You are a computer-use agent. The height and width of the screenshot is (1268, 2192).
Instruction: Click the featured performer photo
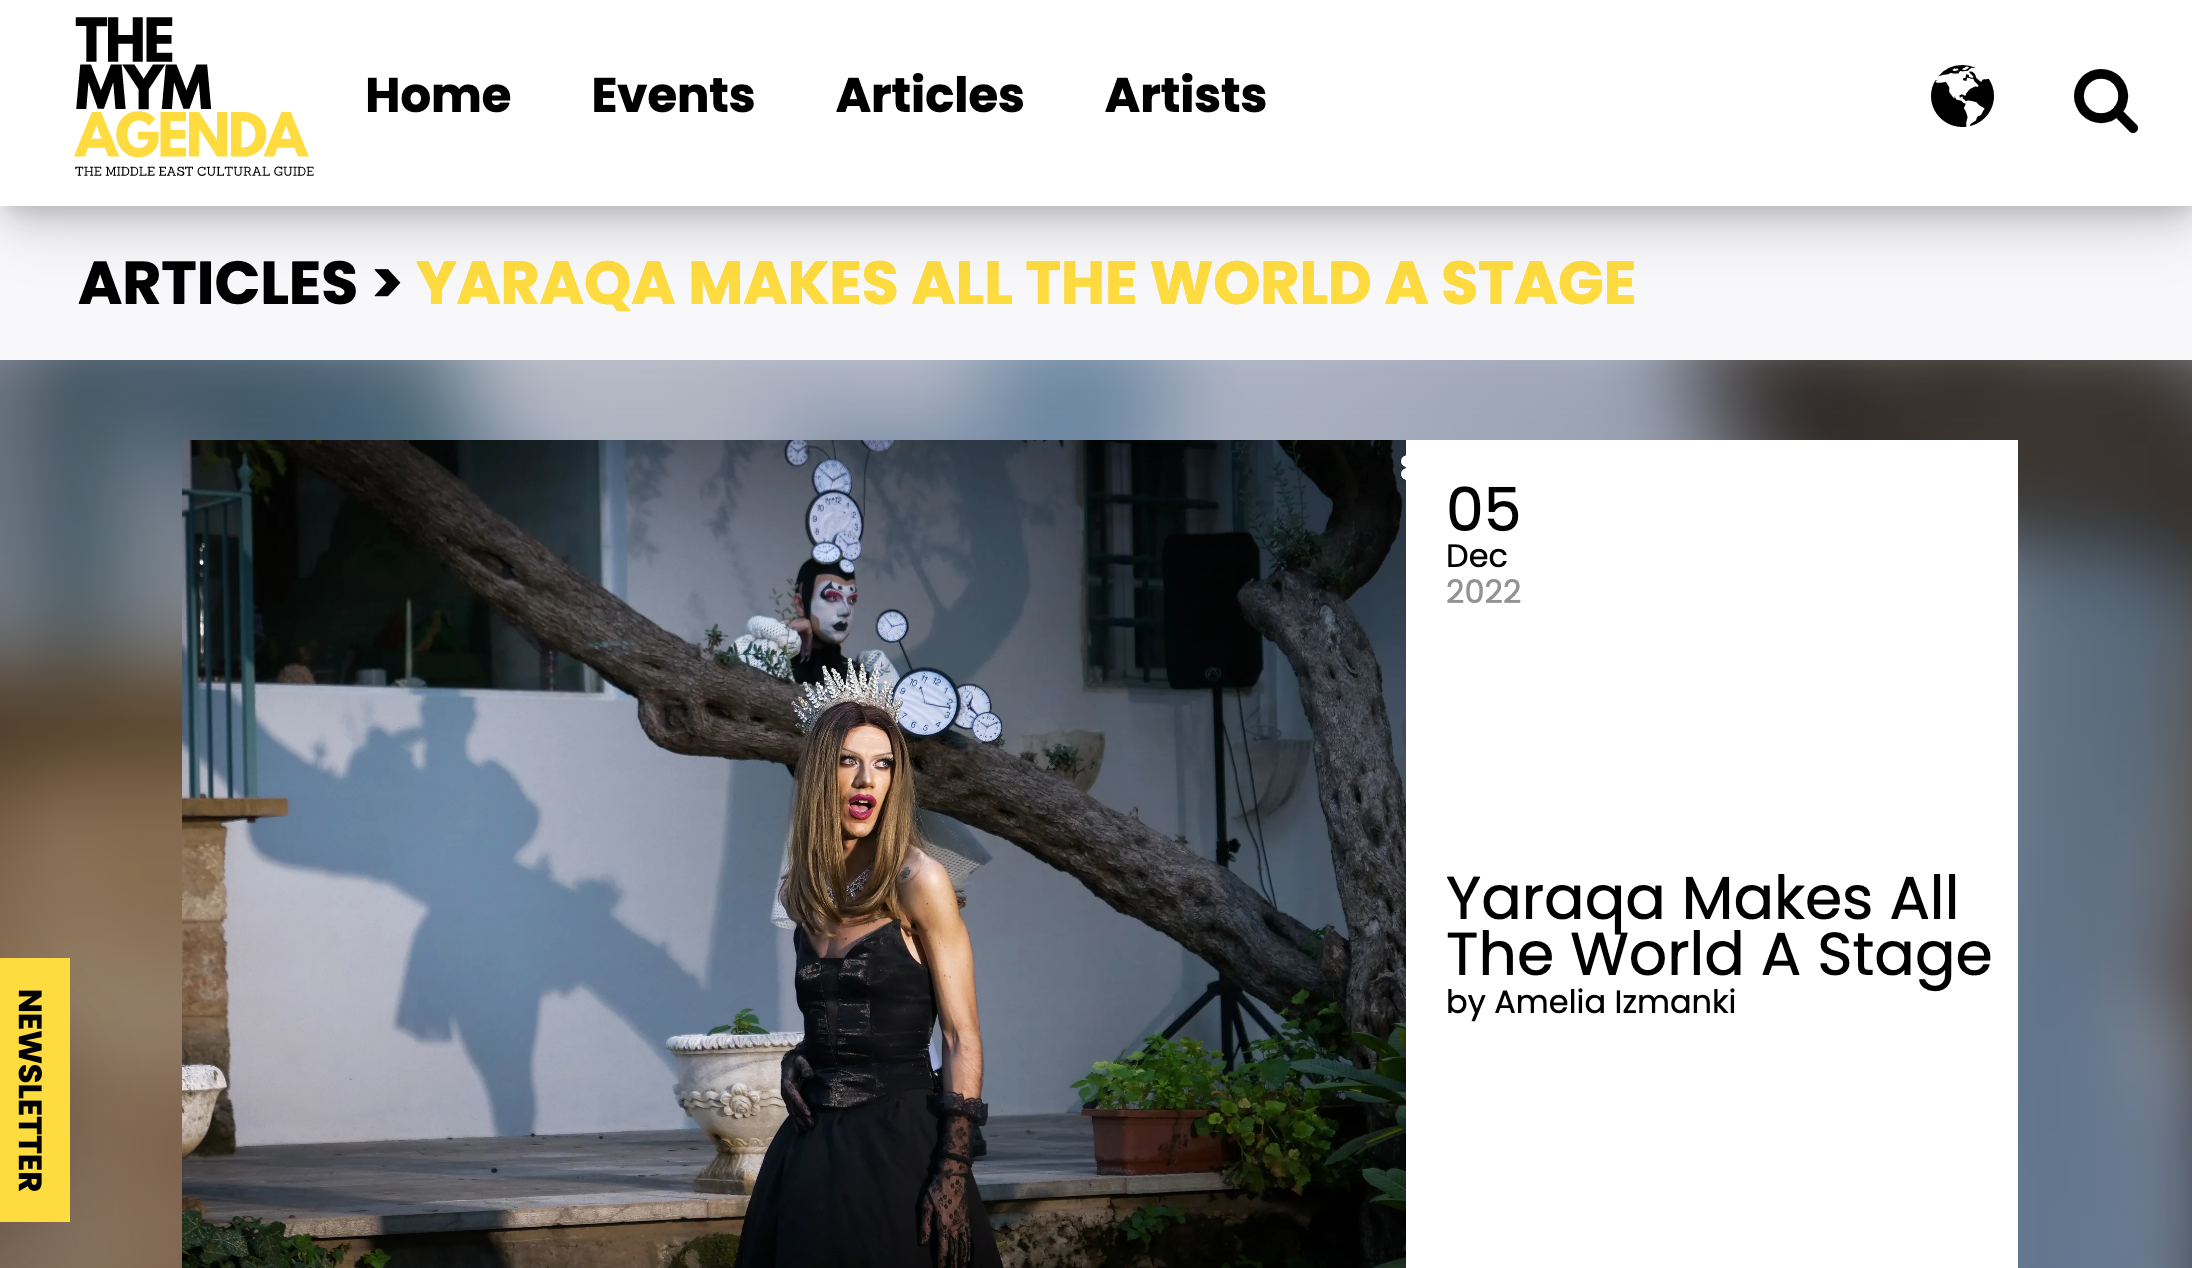pyautogui.click(x=794, y=854)
